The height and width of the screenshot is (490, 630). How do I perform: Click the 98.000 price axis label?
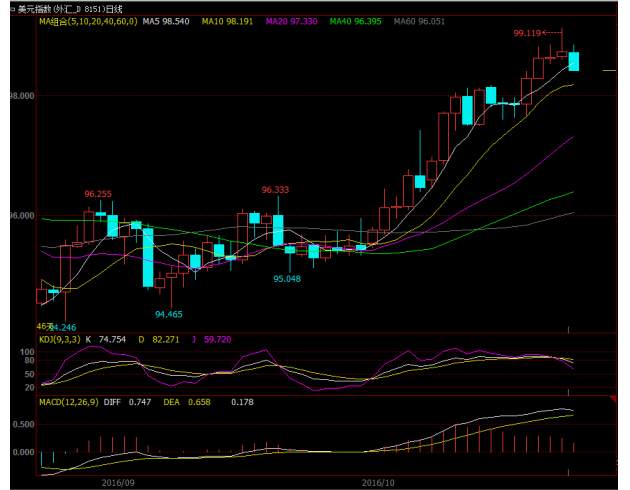click(x=22, y=96)
